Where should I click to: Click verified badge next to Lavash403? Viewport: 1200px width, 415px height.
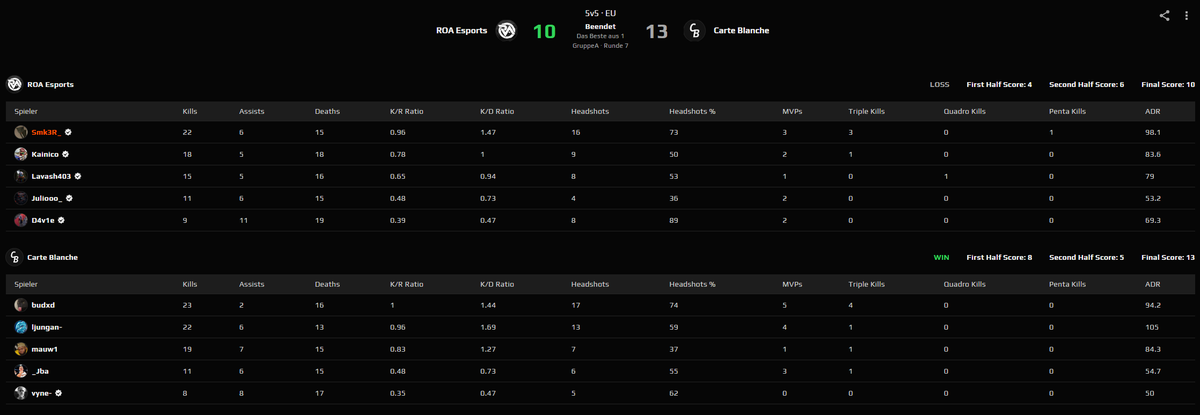tap(78, 176)
